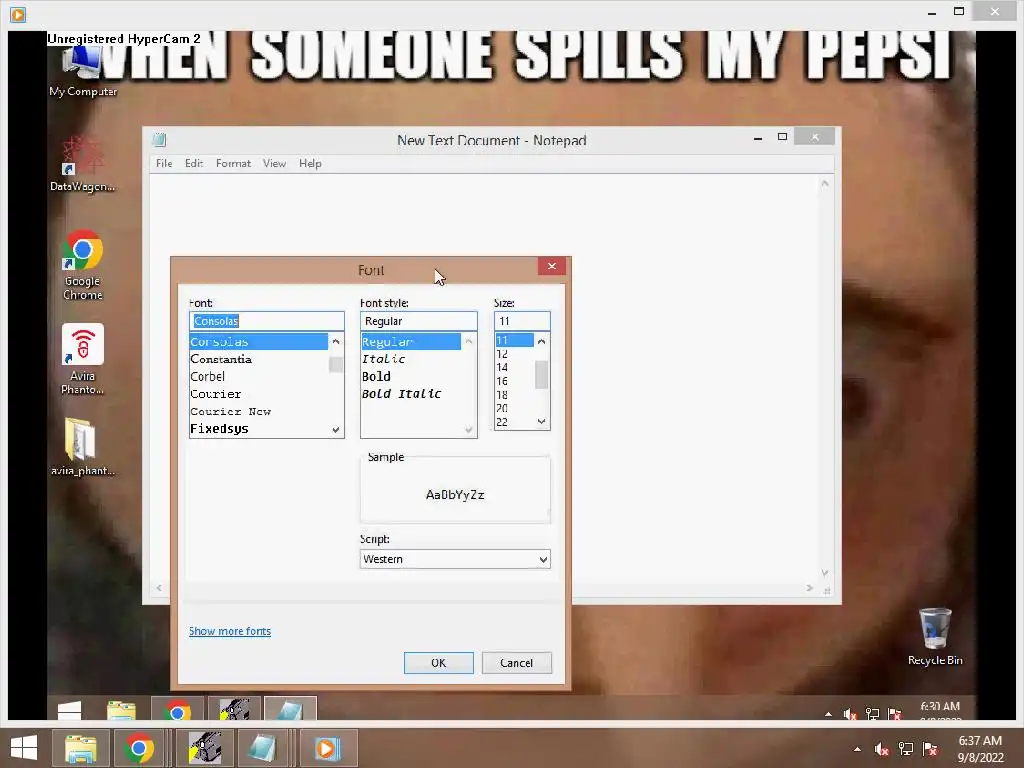Open the avira_phant folder on desktop
Image resolution: width=1024 pixels, height=768 pixels.
tap(82, 447)
